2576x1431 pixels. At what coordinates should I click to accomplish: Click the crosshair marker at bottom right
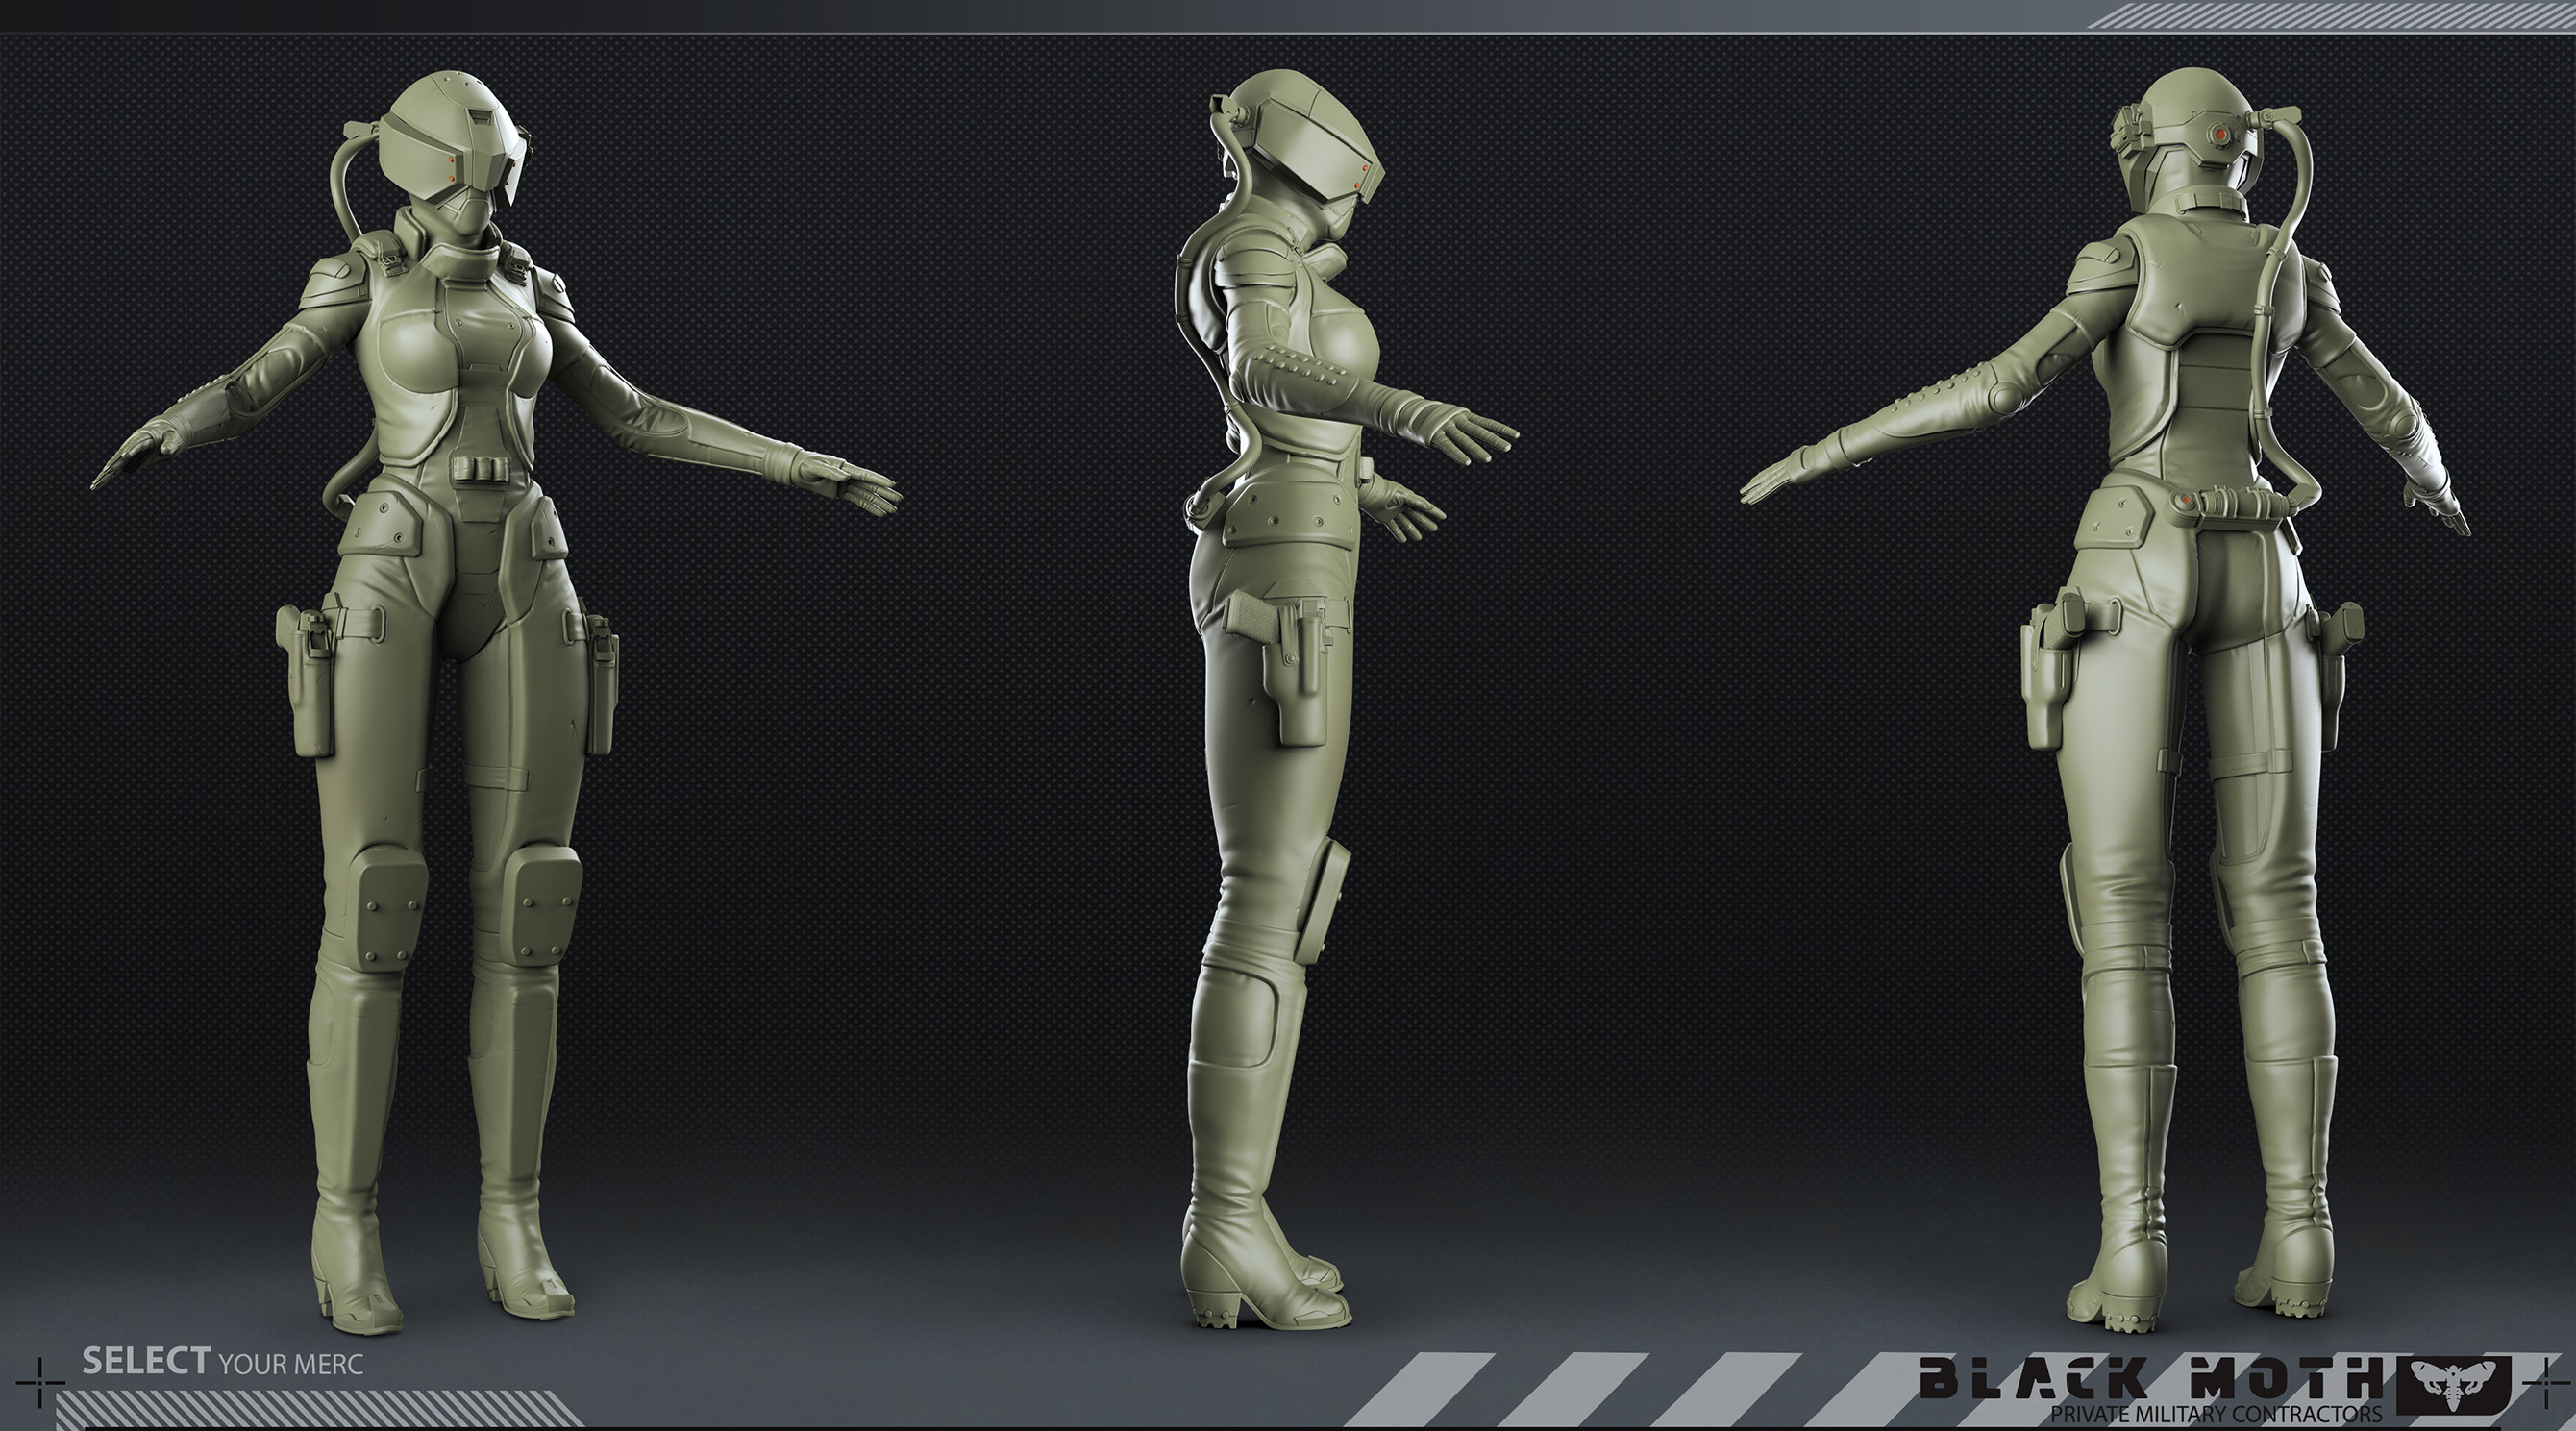[2547, 1382]
